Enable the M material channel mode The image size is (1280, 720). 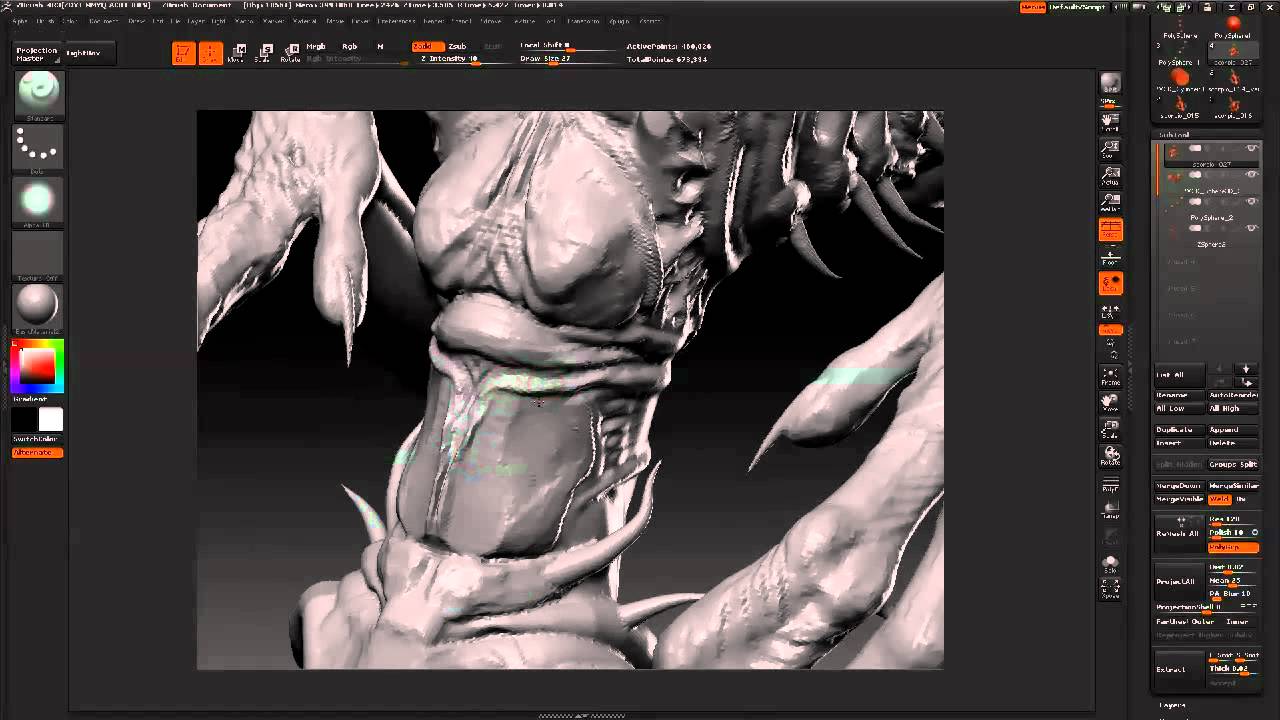(x=380, y=47)
